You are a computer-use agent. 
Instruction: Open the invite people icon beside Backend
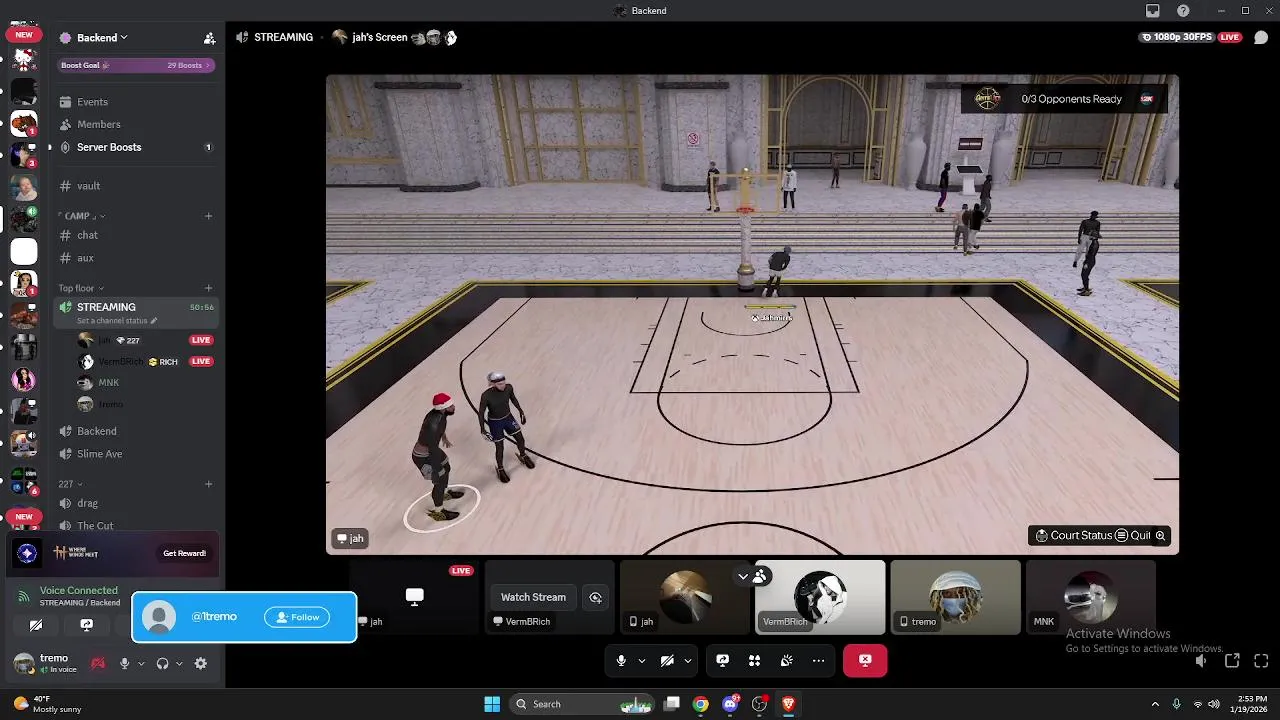(209, 38)
